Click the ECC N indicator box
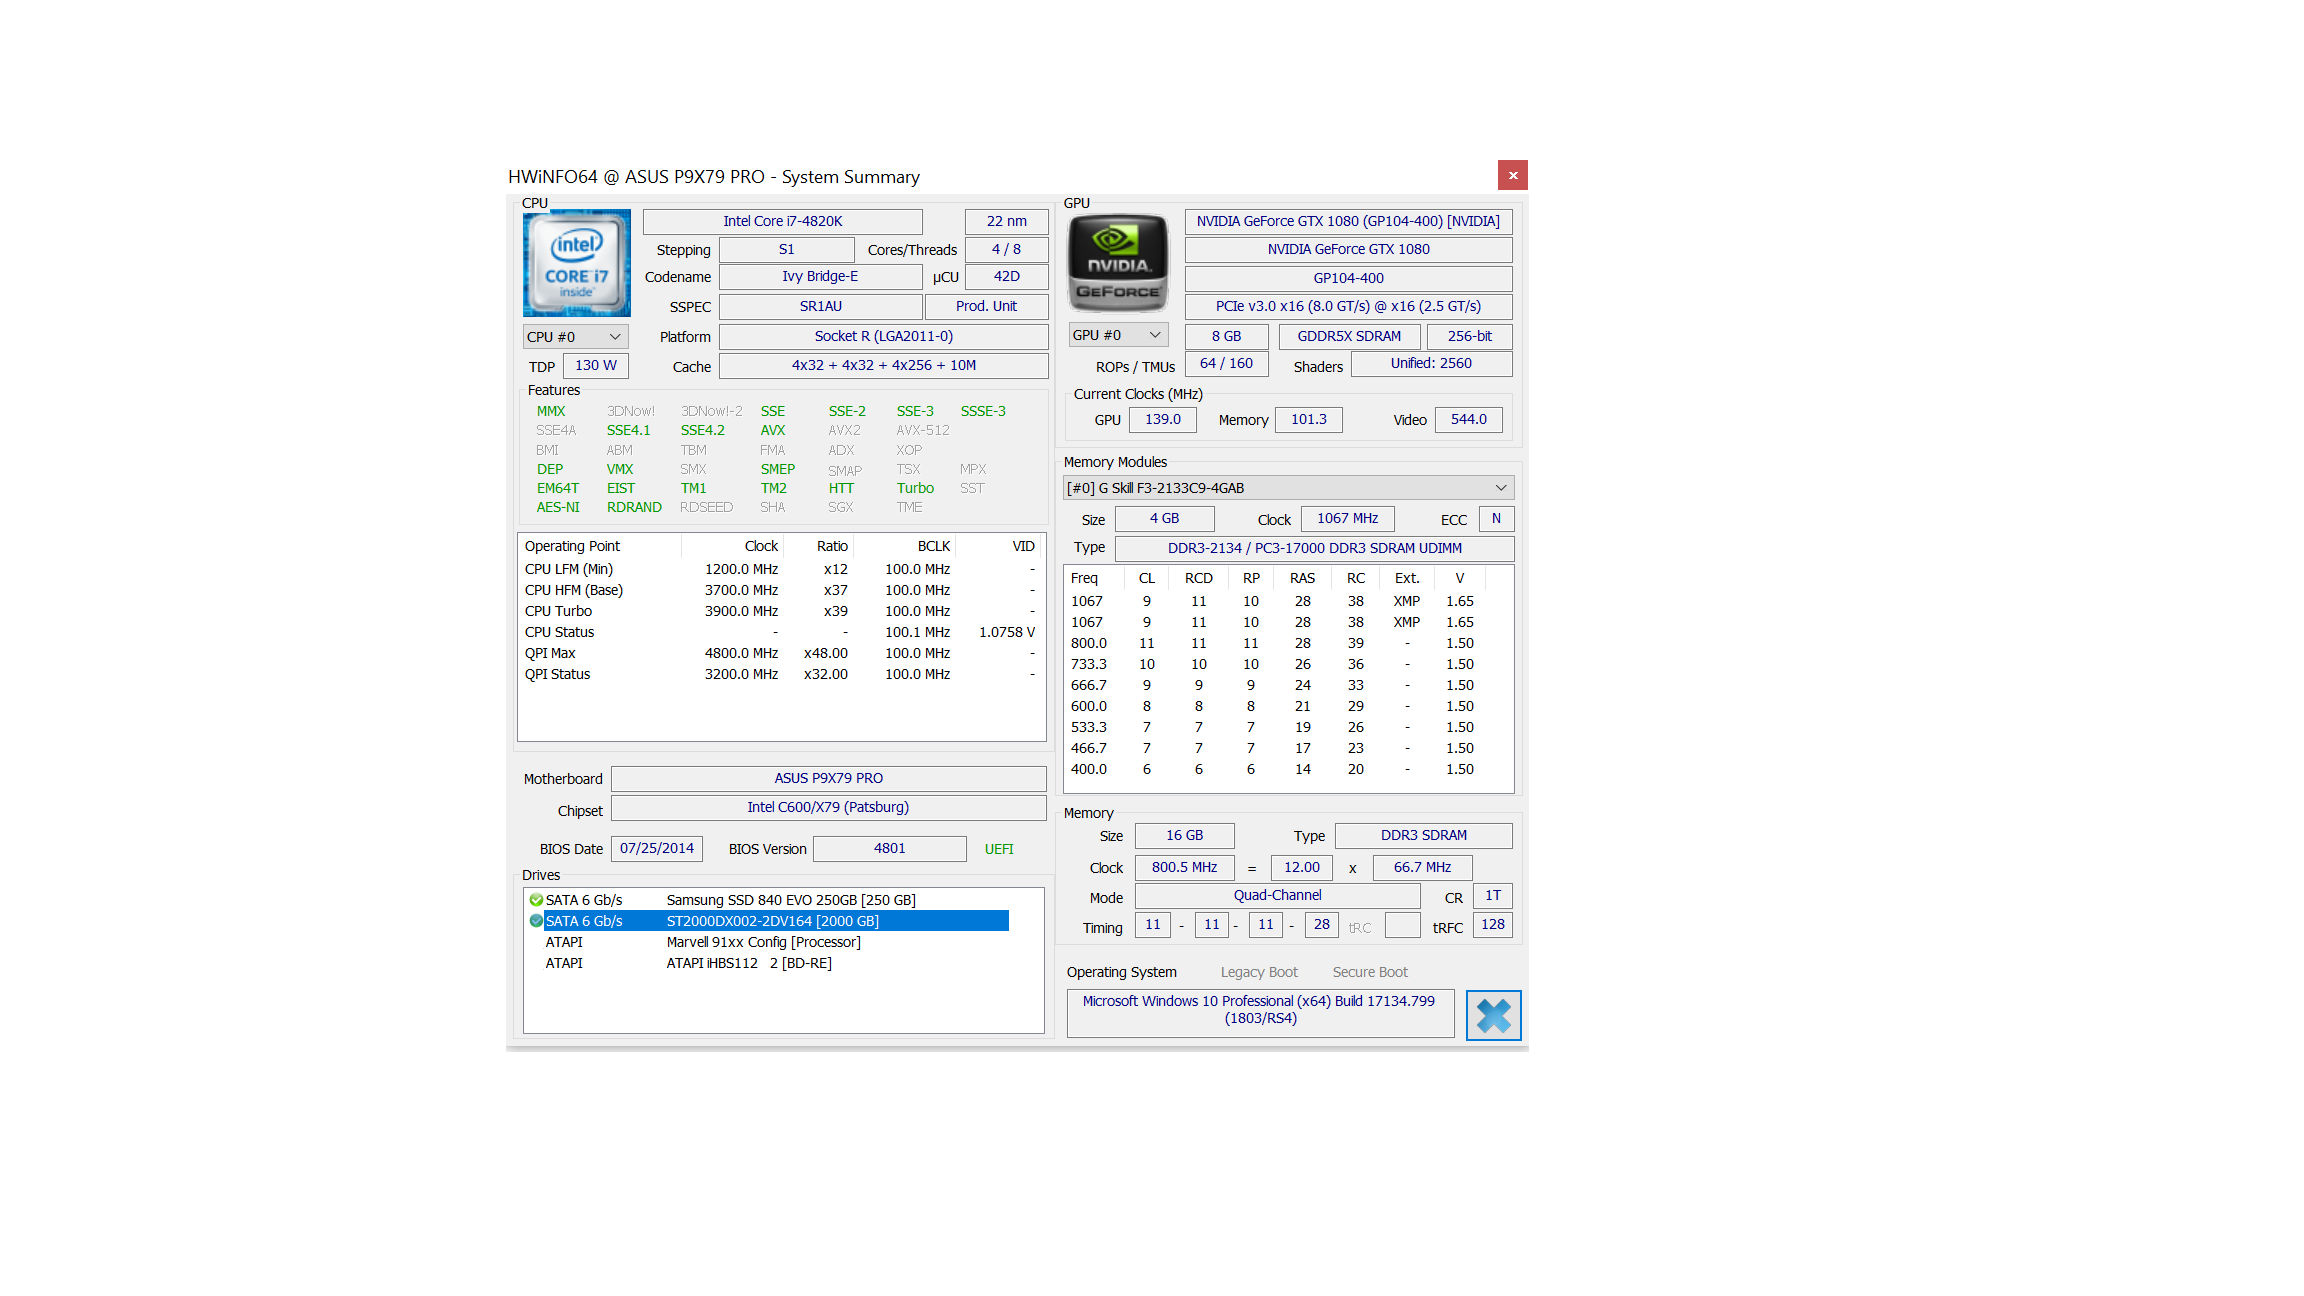Viewport: 2304px width, 1296px height. (x=1496, y=518)
